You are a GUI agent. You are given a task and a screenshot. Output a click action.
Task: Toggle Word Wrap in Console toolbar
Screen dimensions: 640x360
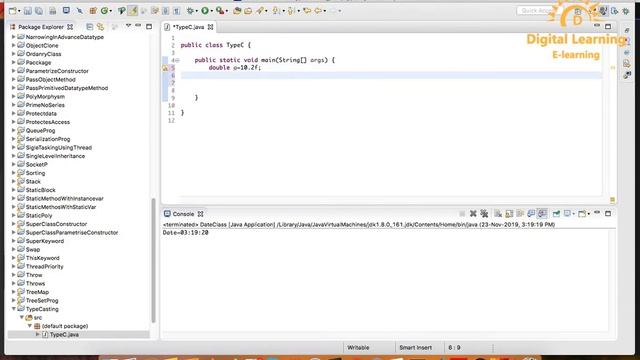tap(520, 213)
